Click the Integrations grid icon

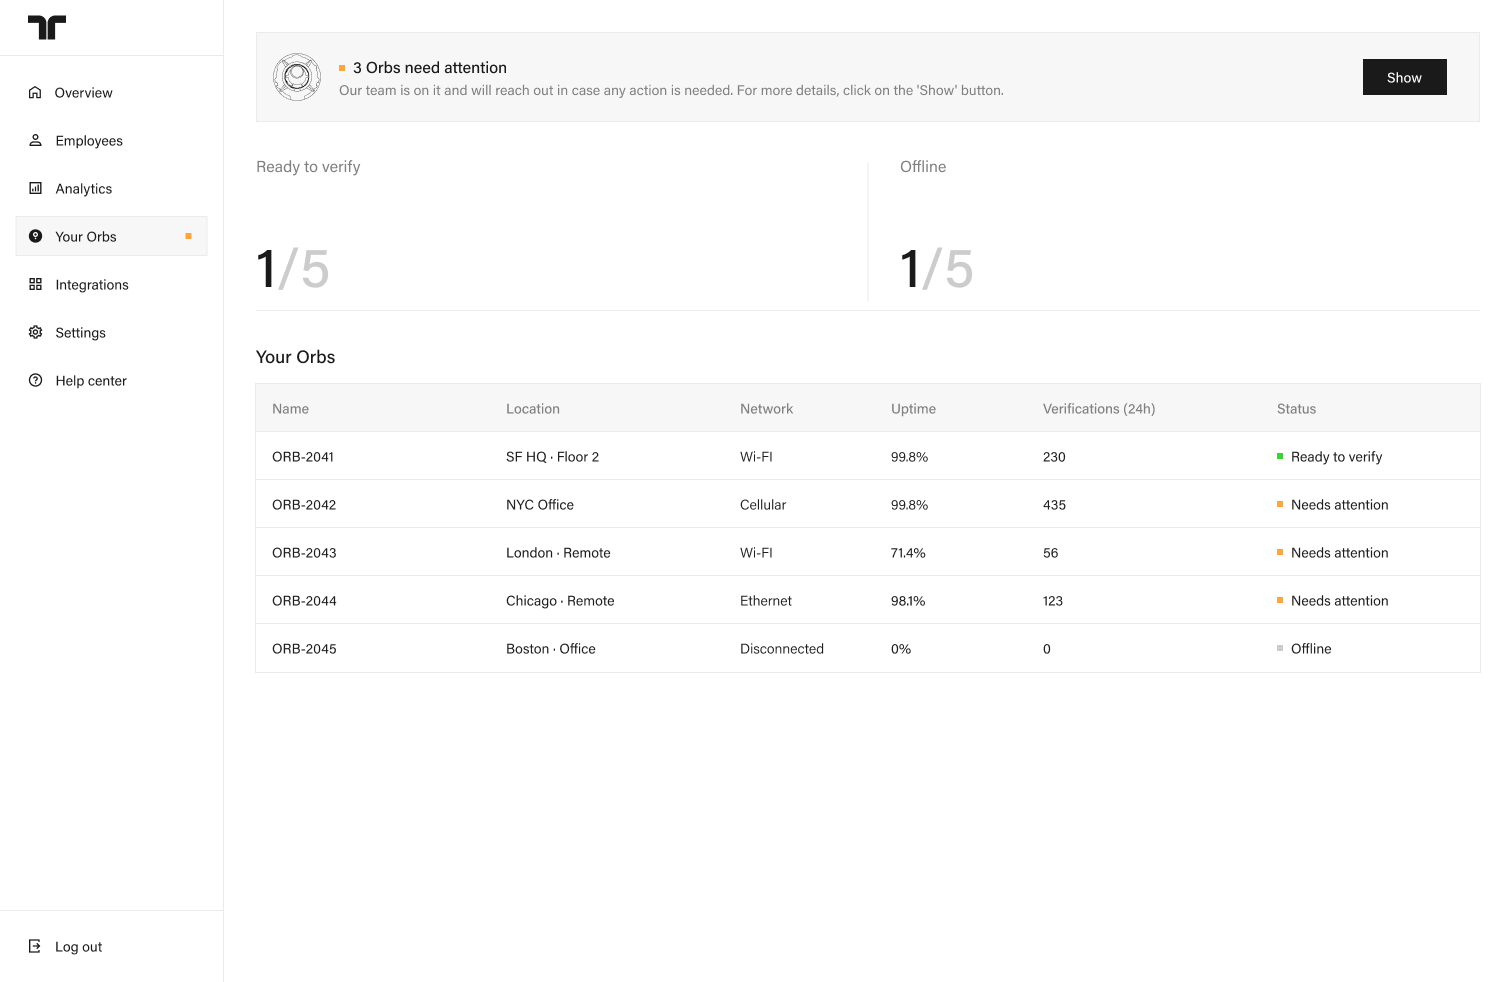[35, 284]
